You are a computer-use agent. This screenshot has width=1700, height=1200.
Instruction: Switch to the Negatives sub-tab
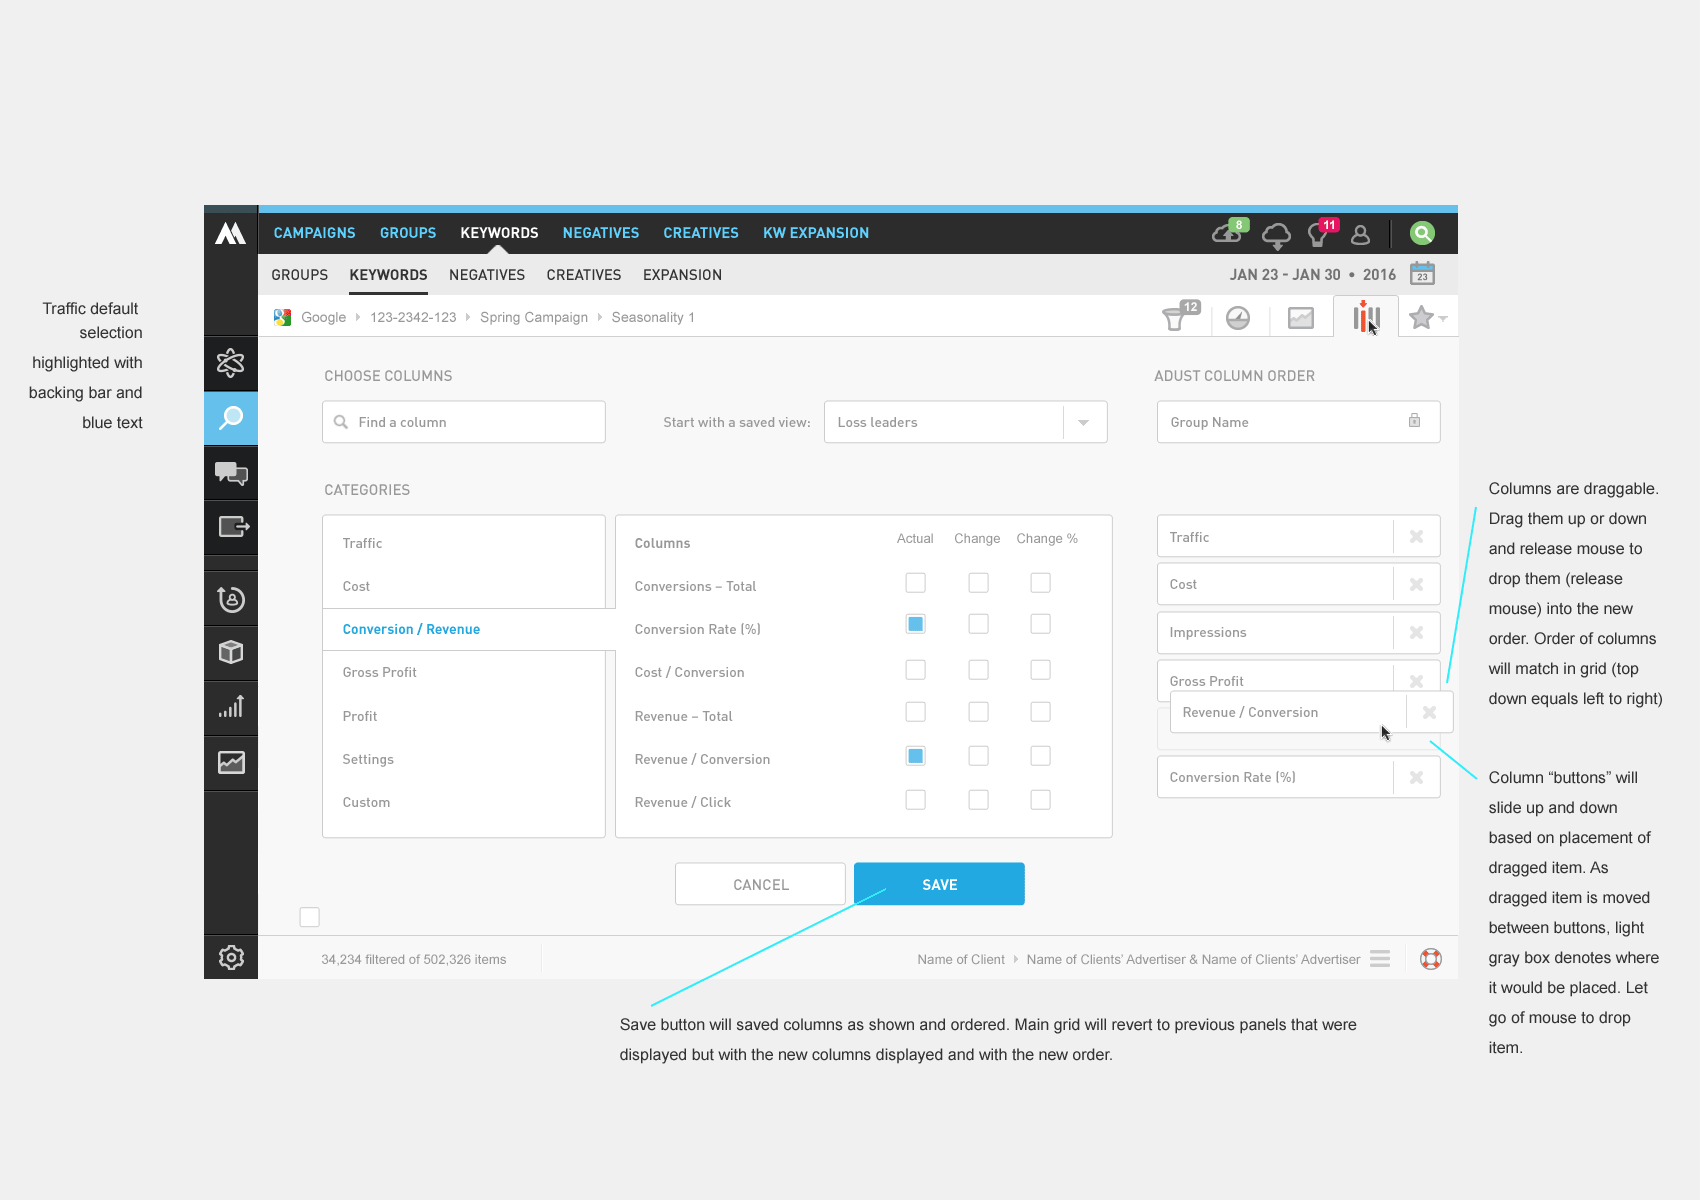point(487,275)
